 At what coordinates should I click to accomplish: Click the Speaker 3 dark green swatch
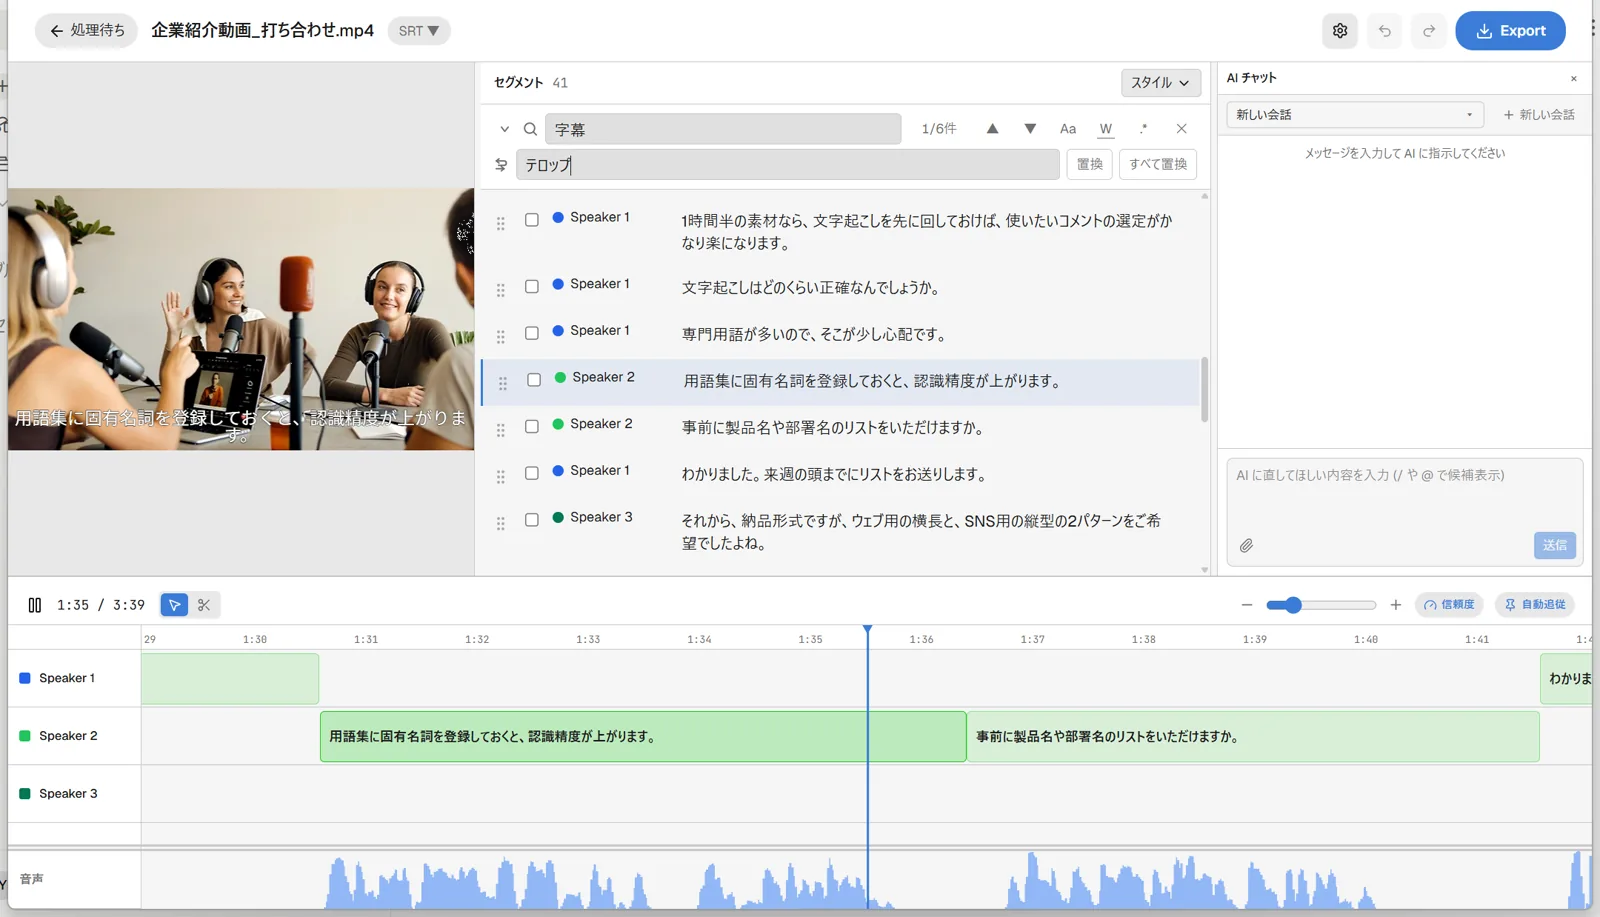25,794
